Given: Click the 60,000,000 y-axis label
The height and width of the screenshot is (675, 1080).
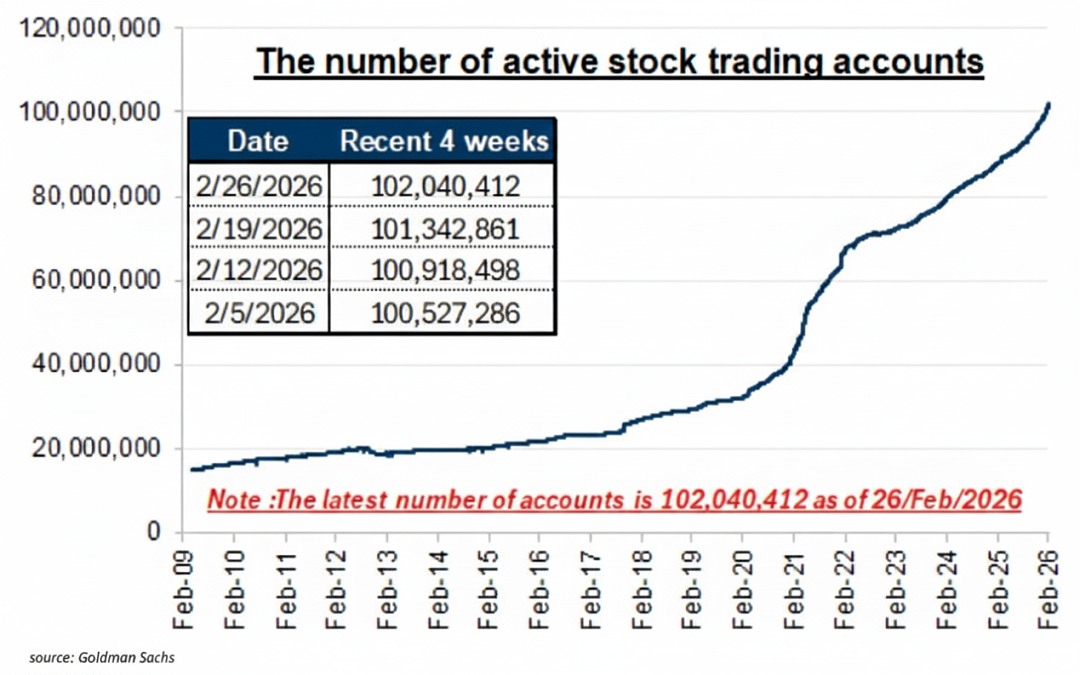Looking at the screenshot, I should (96, 280).
